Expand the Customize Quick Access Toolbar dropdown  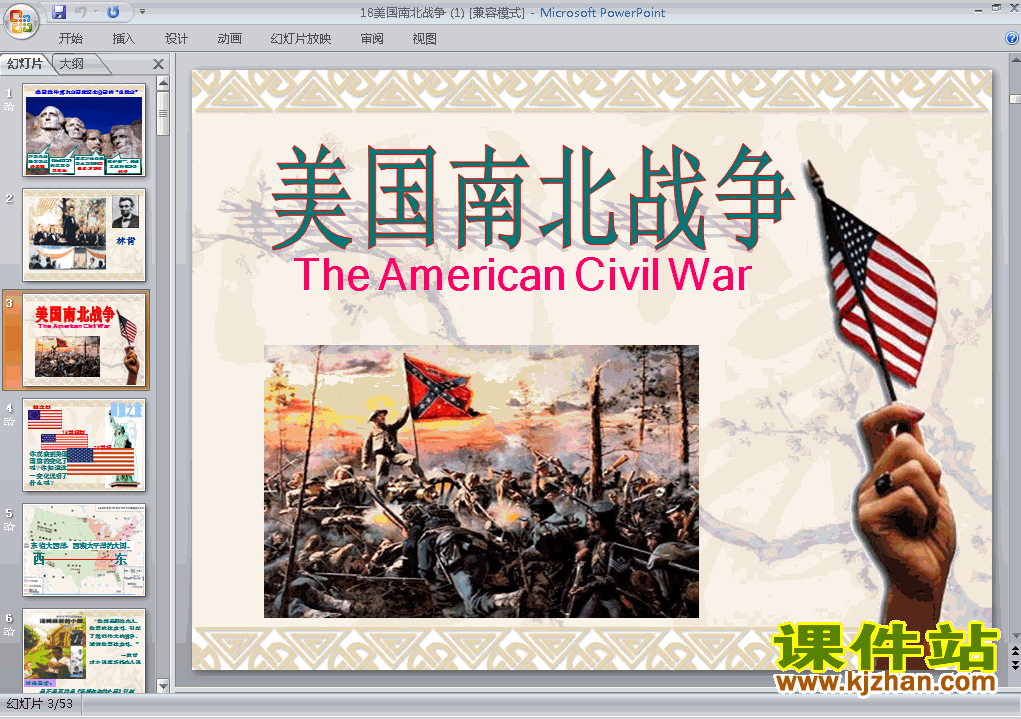click(142, 12)
